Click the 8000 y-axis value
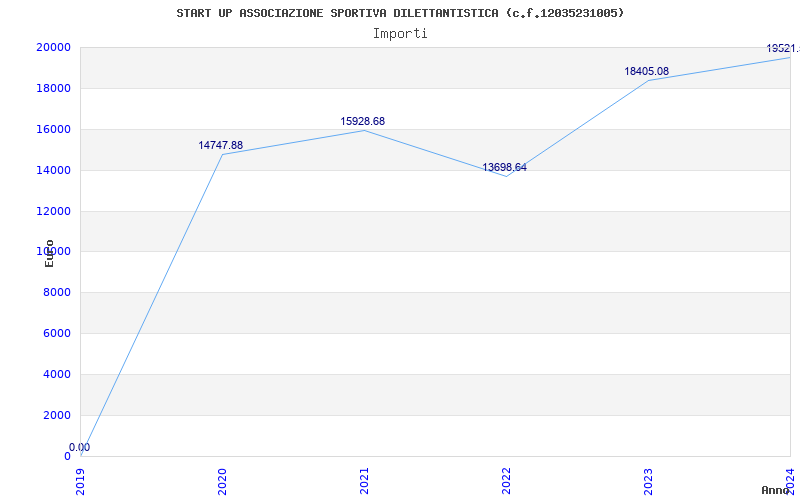The width and height of the screenshot is (800, 500). tap(56, 292)
